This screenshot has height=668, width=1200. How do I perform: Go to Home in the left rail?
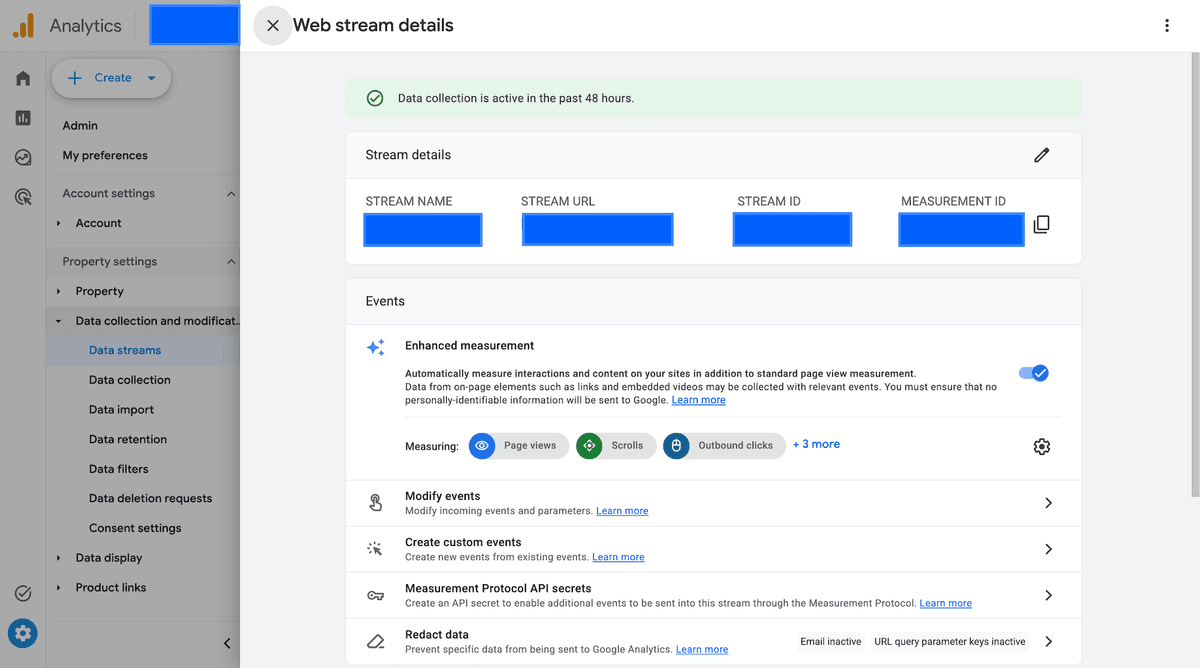point(23,78)
